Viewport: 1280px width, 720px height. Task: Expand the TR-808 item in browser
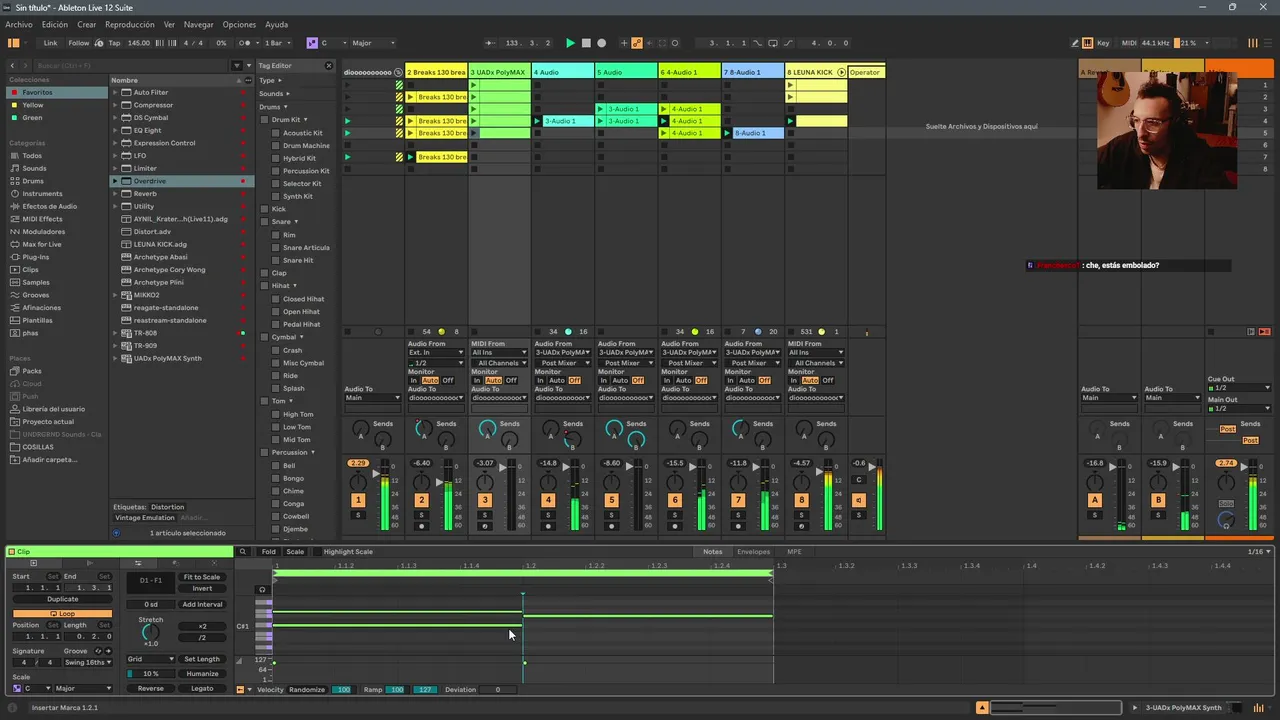[x=115, y=333]
